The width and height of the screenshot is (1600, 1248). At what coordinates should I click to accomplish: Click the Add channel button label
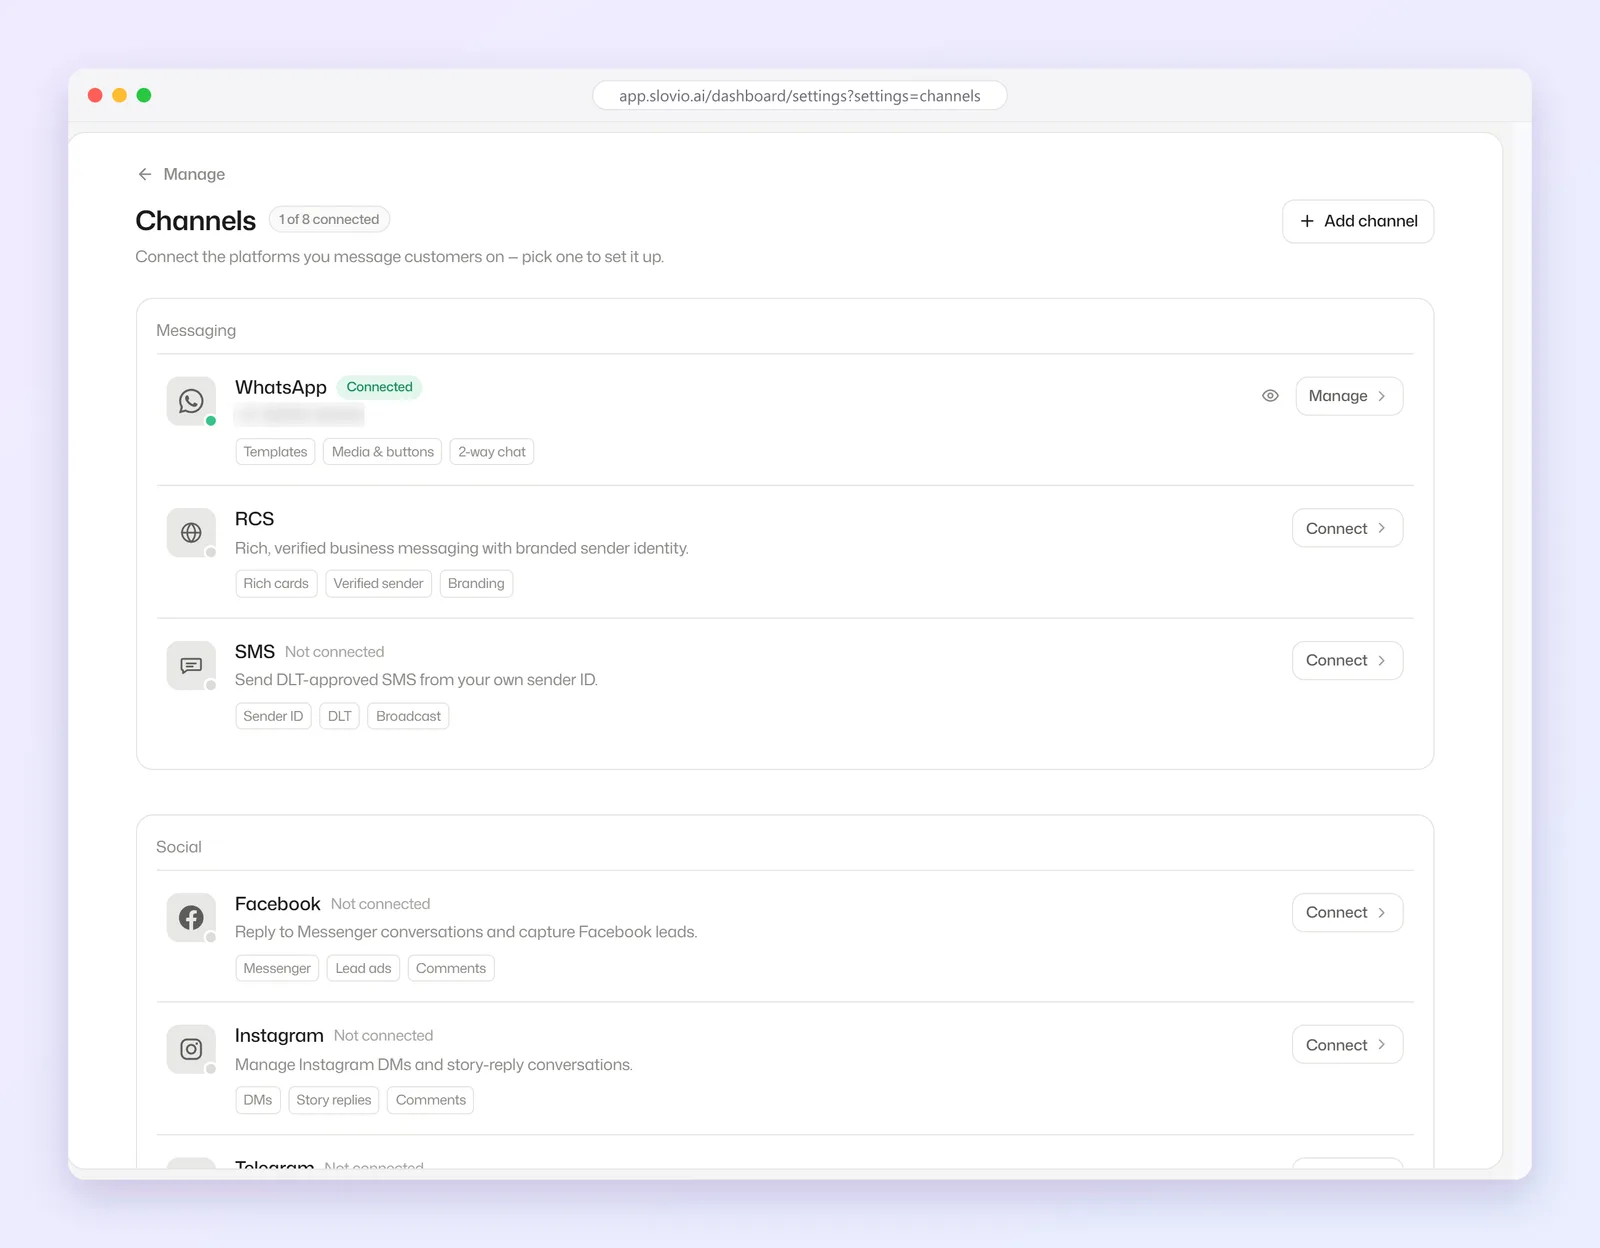(1371, 221)
